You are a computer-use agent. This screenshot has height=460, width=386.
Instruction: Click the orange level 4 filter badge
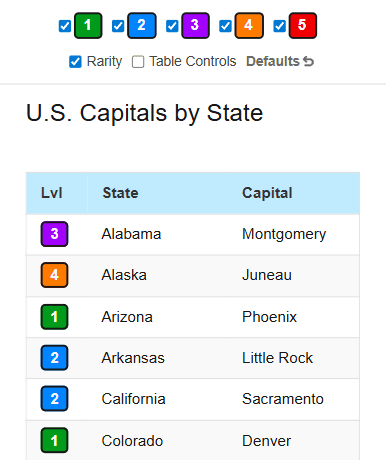pos(249,26)
